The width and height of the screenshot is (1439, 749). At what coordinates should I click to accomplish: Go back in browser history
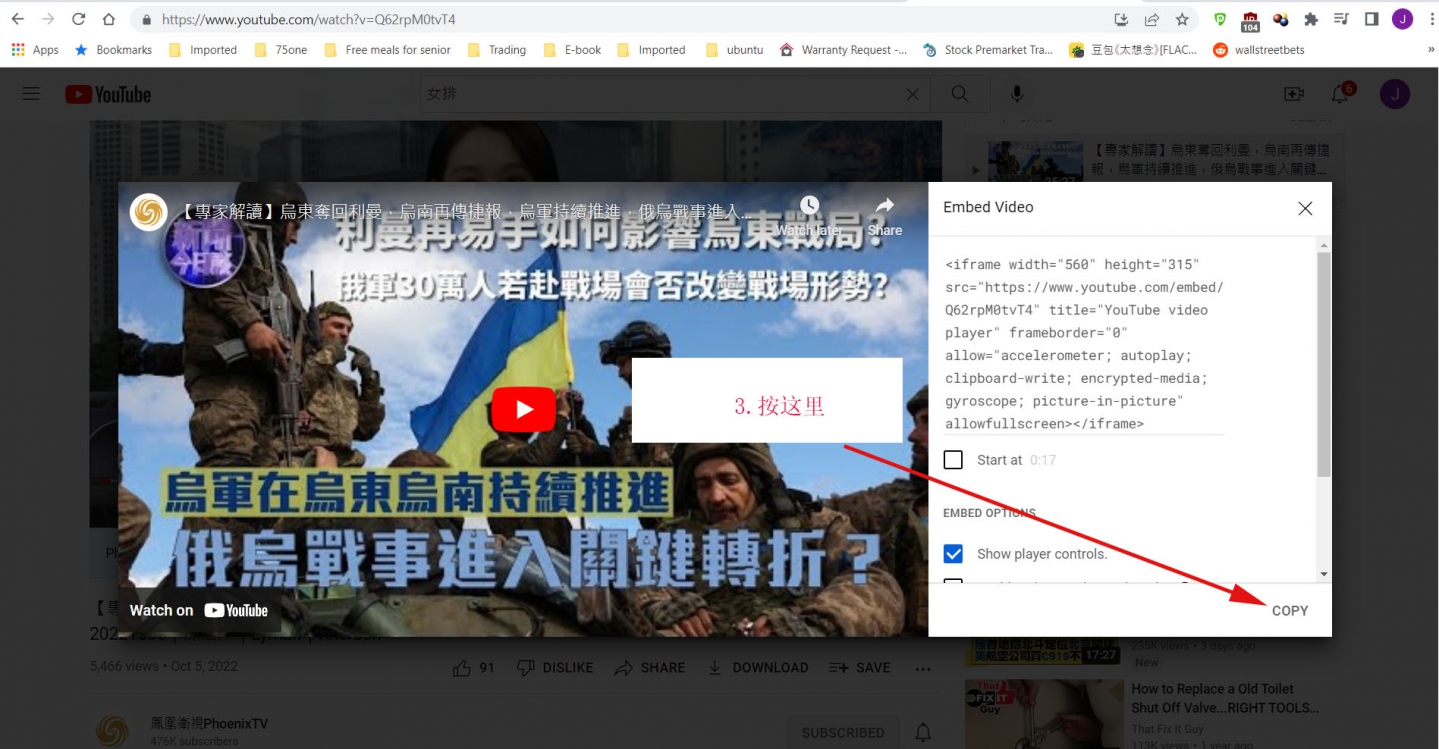click(x=17, y=19)
